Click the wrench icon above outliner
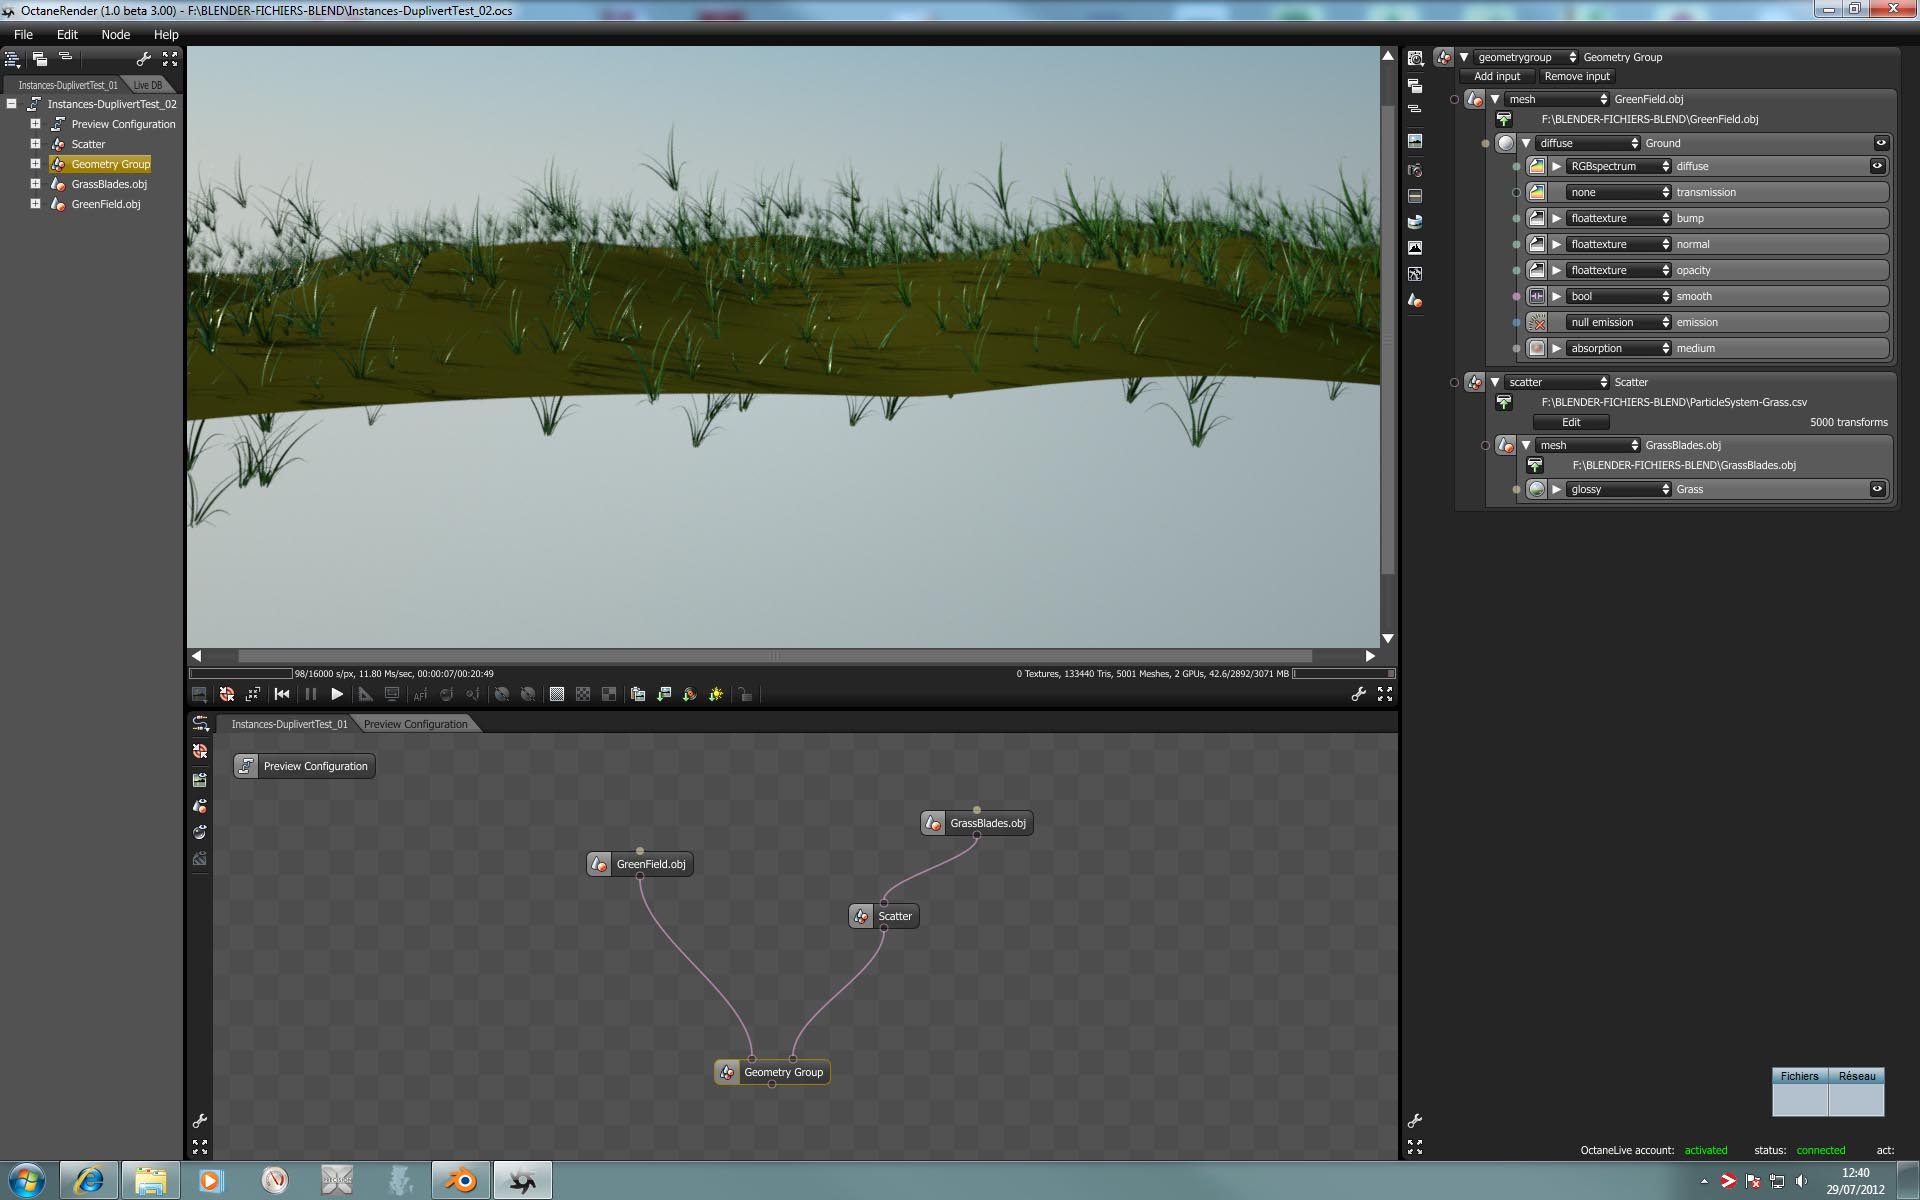Image resolution: width=1920 pixels, height=1200 pixels. [144, 59]
